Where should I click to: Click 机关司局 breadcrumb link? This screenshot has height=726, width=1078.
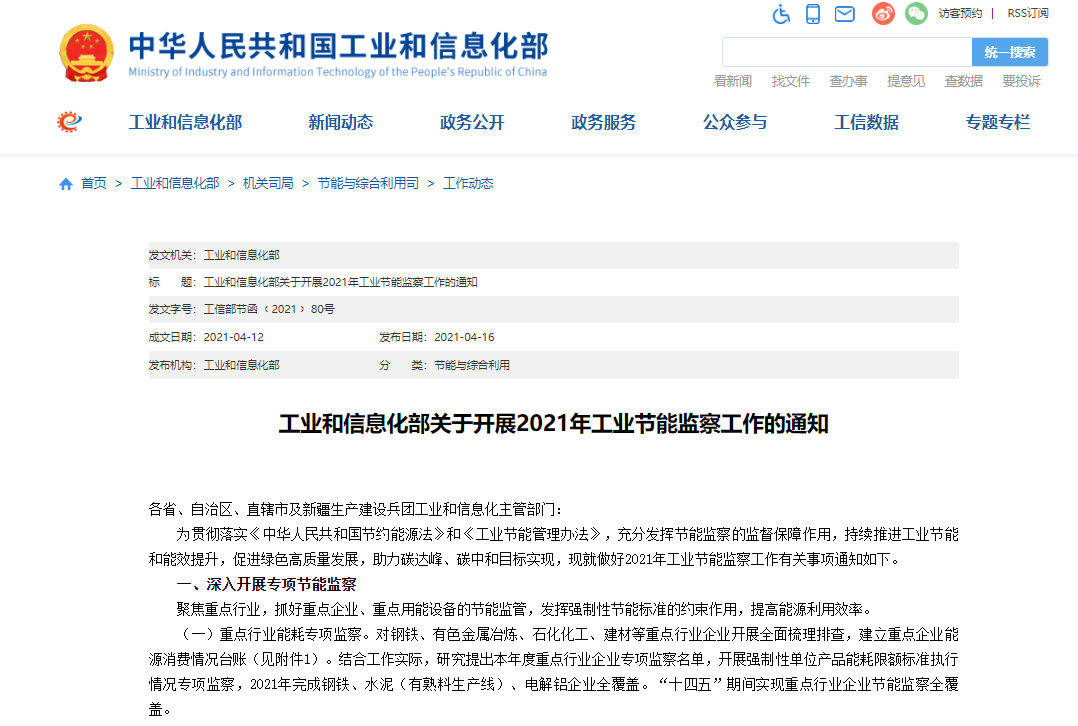point(268,184)
